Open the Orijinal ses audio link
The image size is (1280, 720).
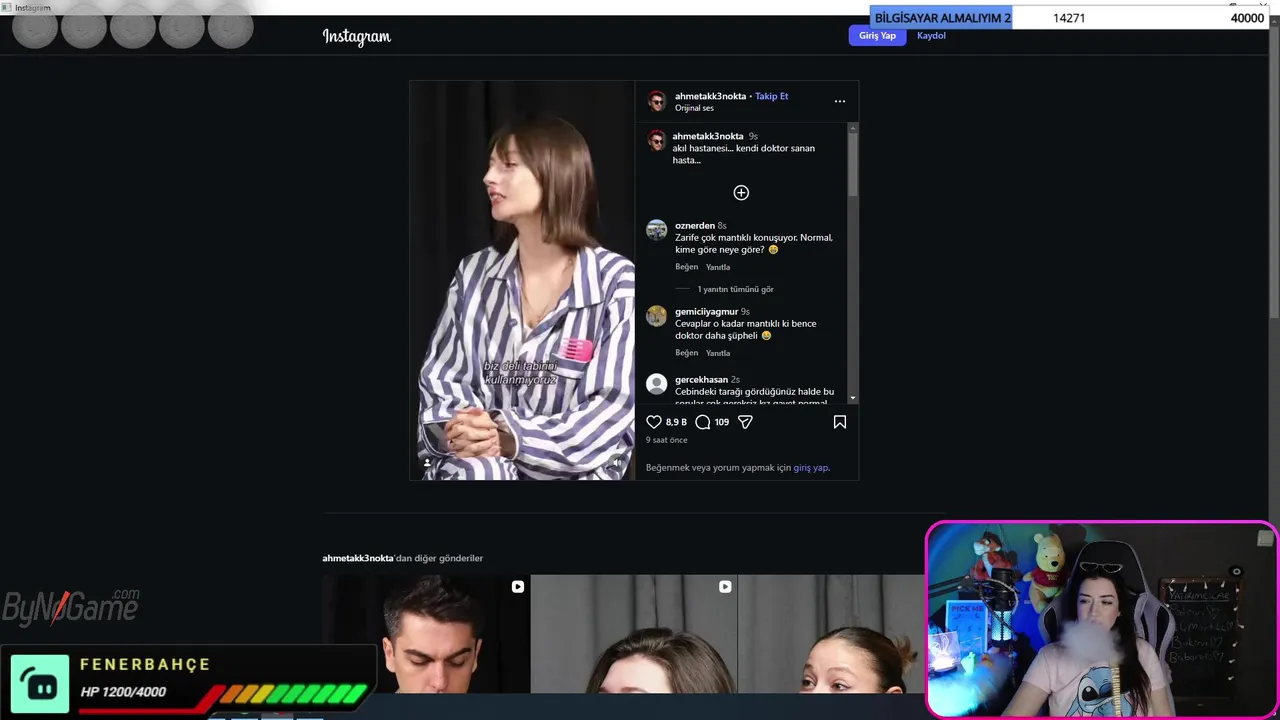694,108
